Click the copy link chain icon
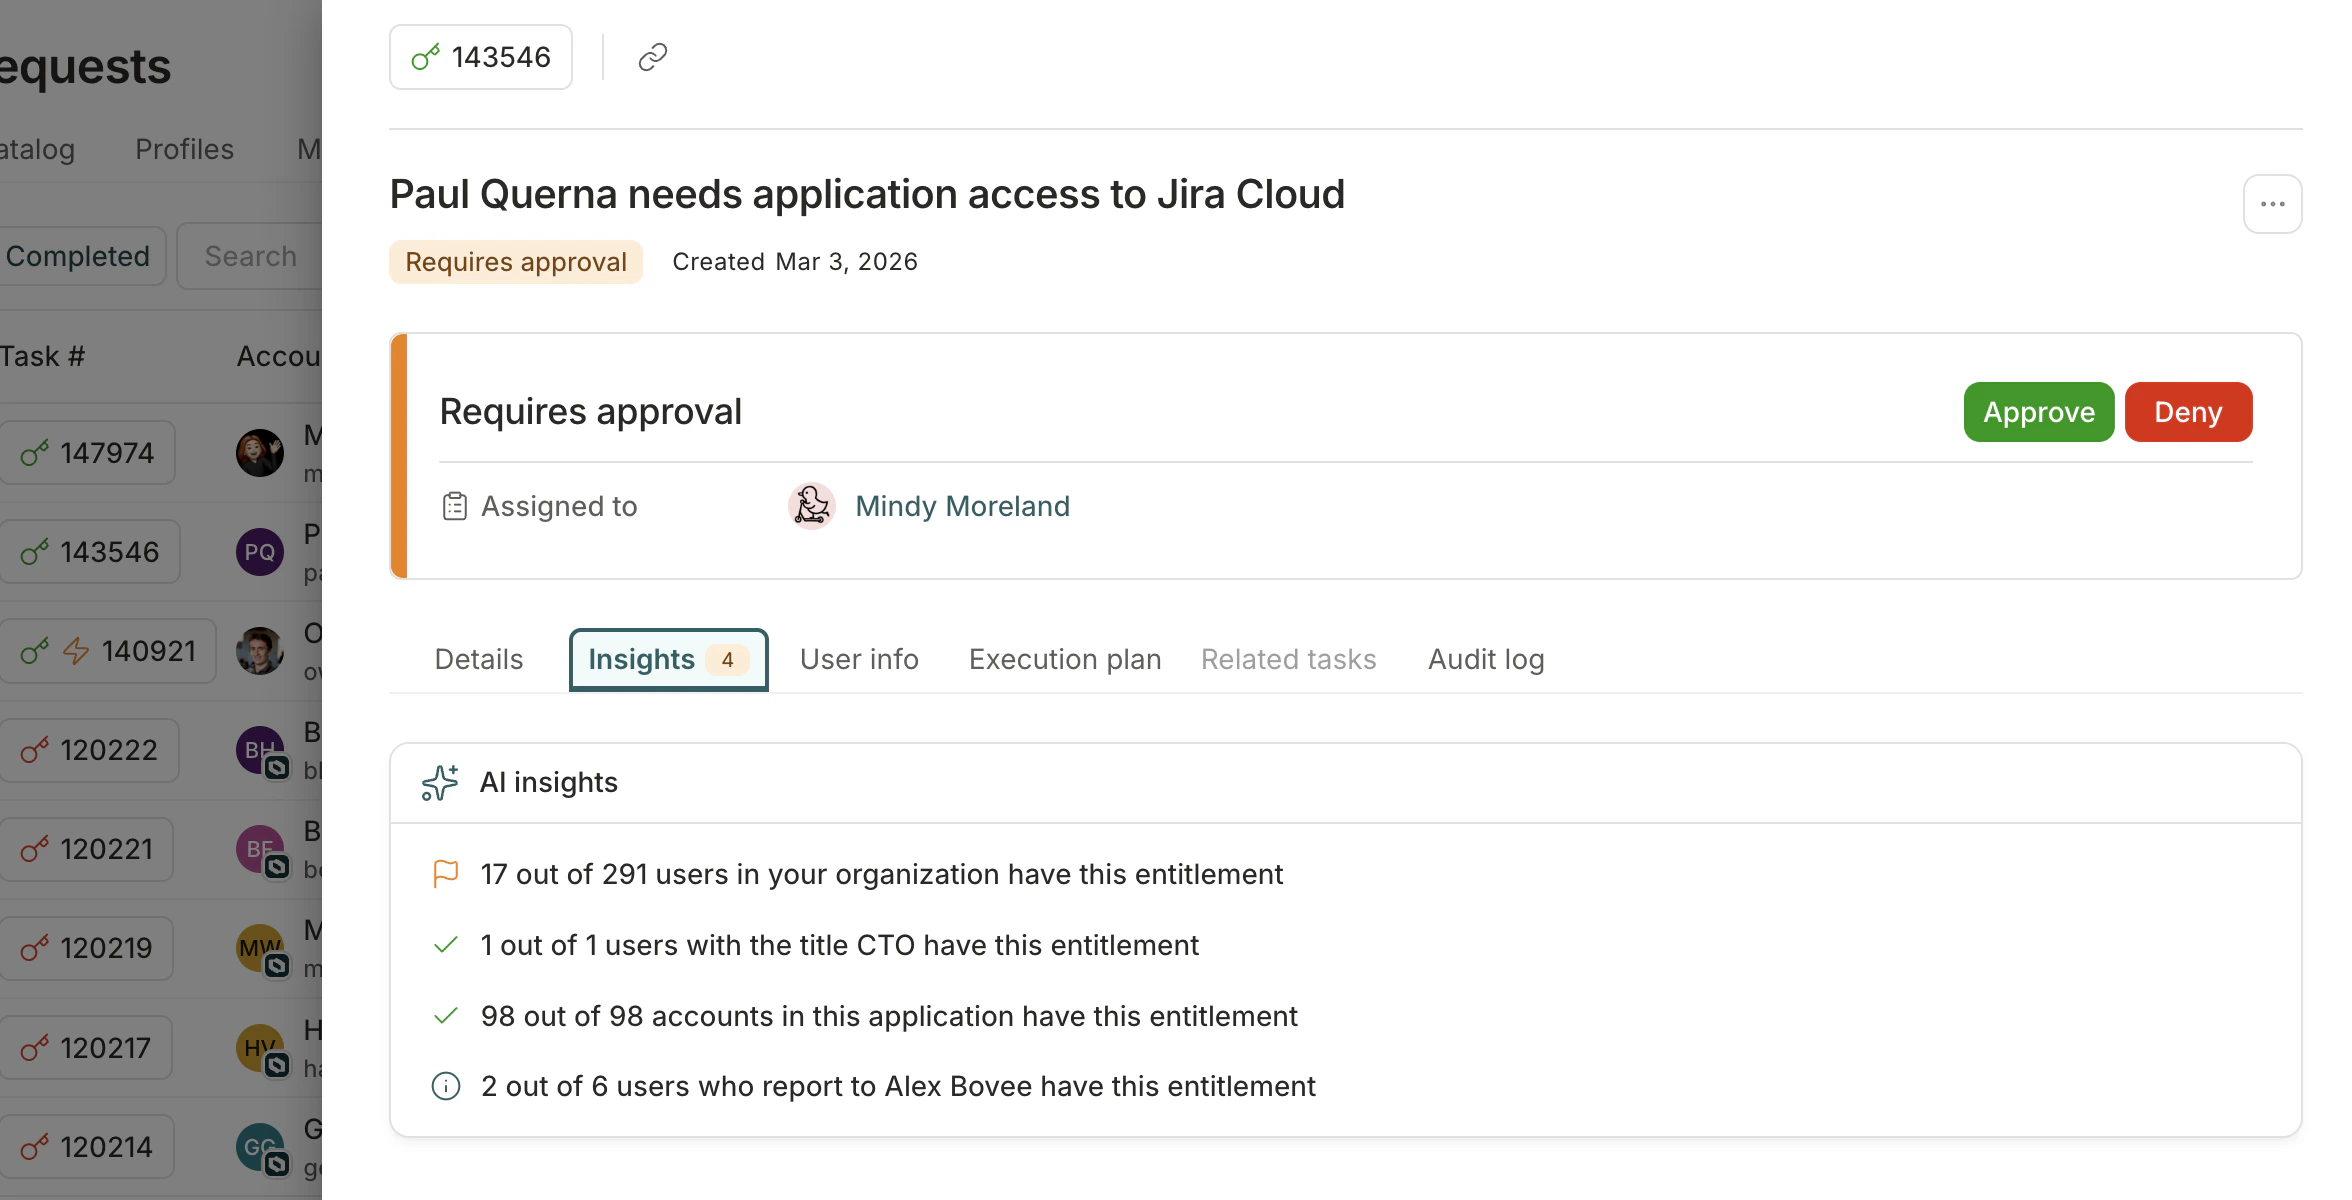2352x1200 pixels. click(x=652, y=57)
